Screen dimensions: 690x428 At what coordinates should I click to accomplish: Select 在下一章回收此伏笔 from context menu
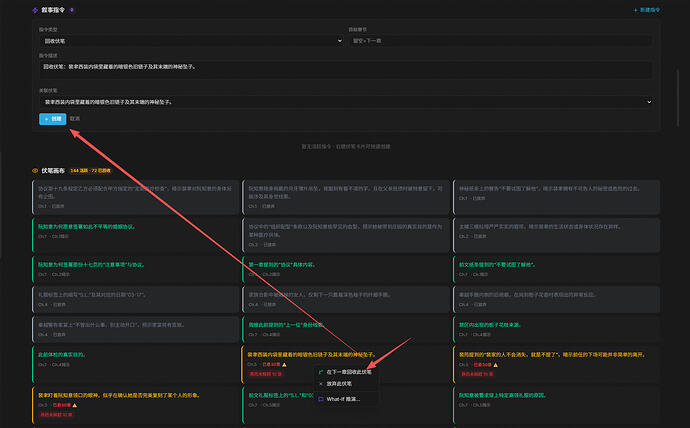[x=349, y=371]
